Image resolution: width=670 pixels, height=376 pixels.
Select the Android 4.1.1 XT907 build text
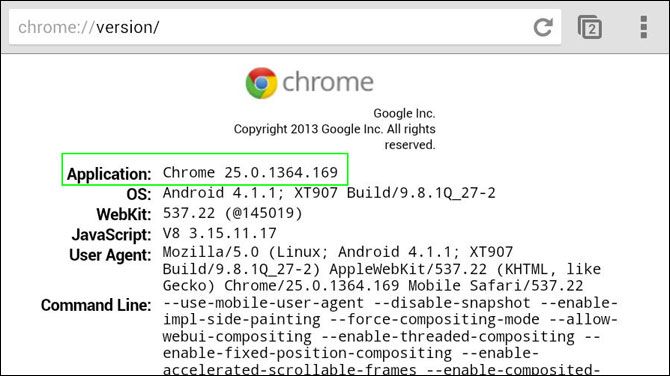[329, 193]
